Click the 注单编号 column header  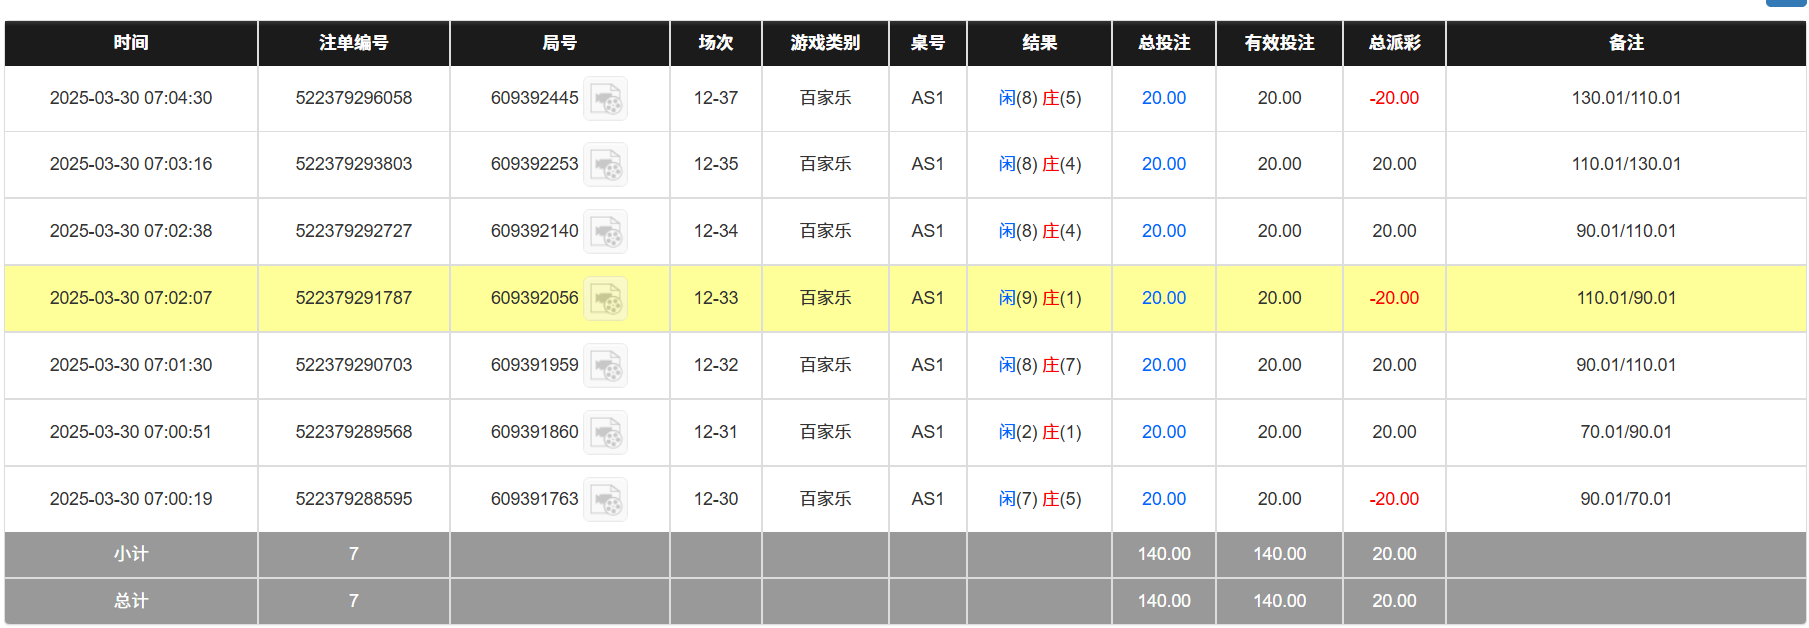click(x=353, y=43)
